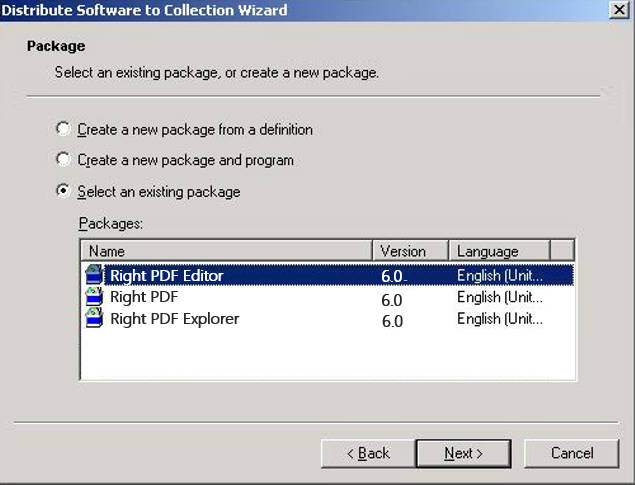Click version 6.0 of Right PDF Explorer
Screen dimensions: 635x485
392,321
